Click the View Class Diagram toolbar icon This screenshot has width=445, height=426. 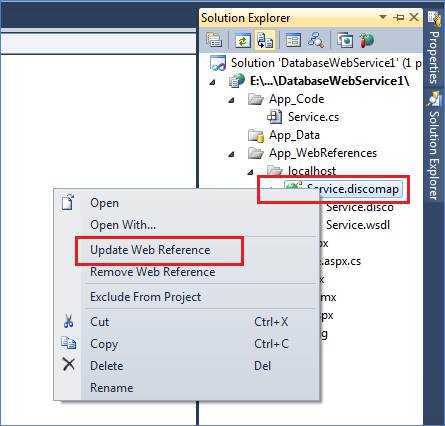(316, 40)
